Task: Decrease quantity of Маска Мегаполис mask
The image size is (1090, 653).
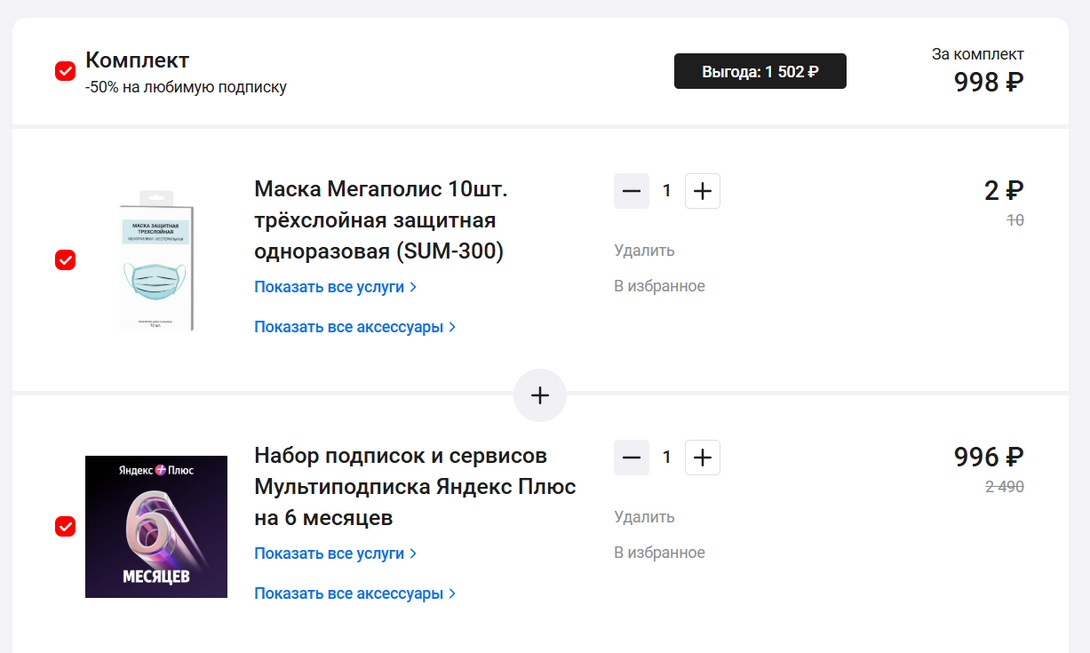Action: click(631, 191)
